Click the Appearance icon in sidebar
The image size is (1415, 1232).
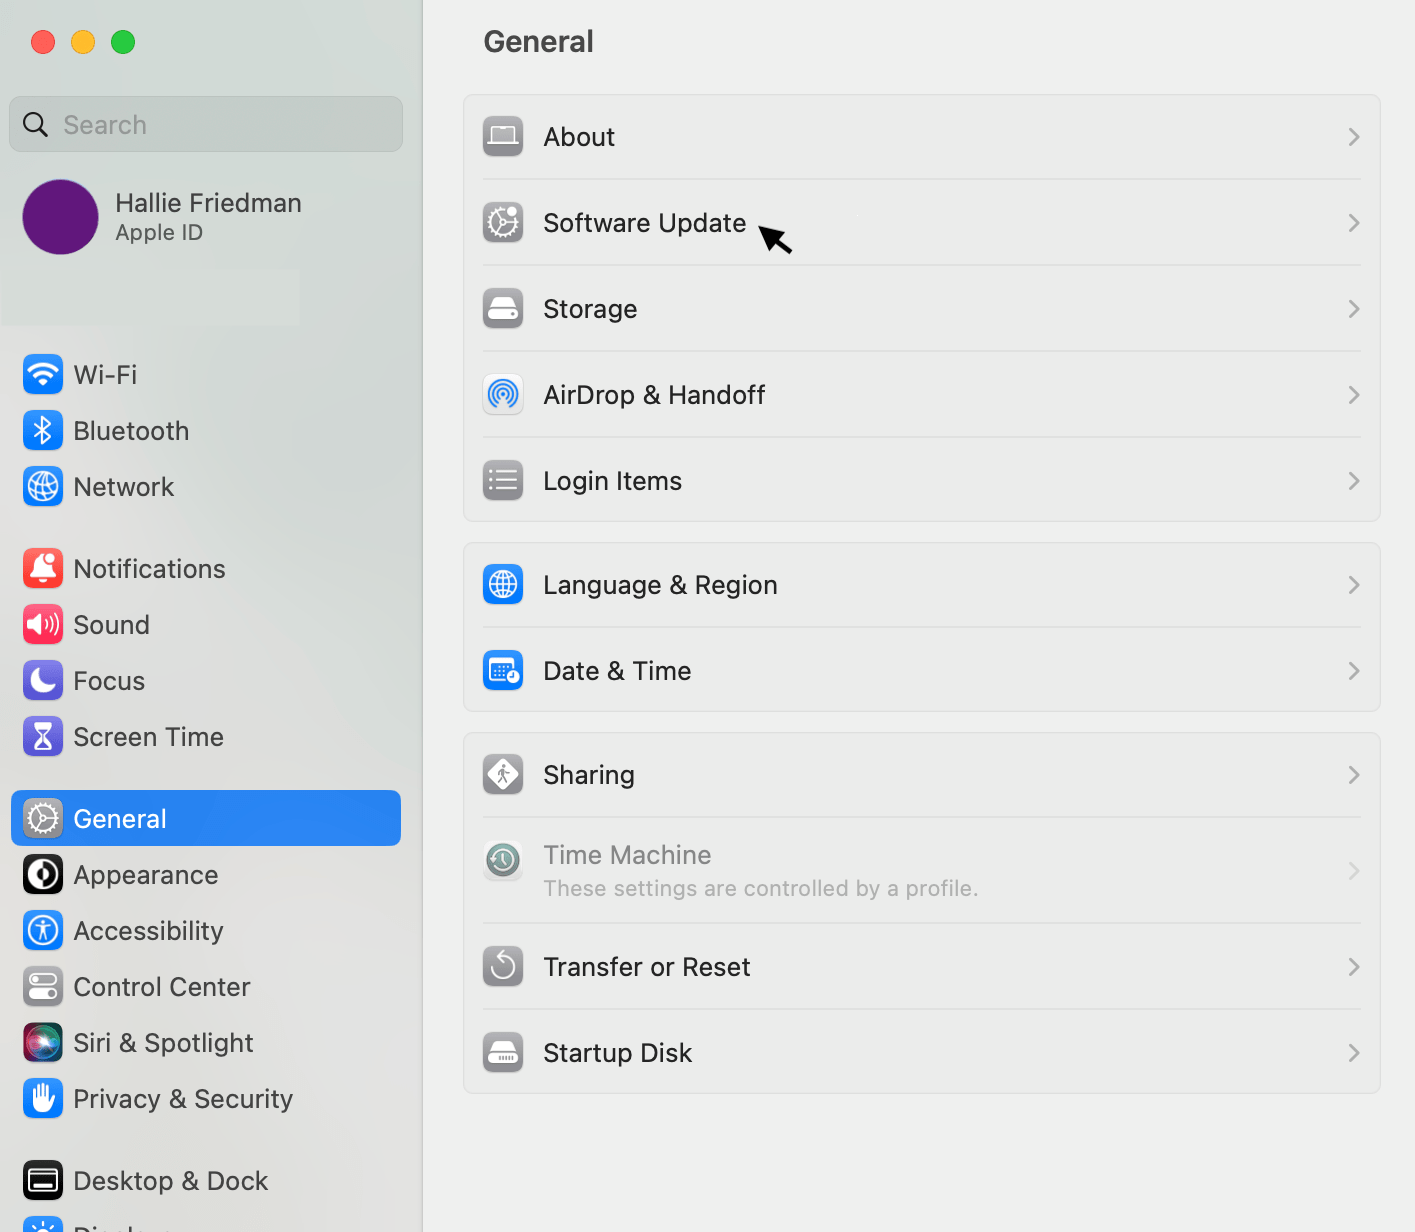(43, 875)
